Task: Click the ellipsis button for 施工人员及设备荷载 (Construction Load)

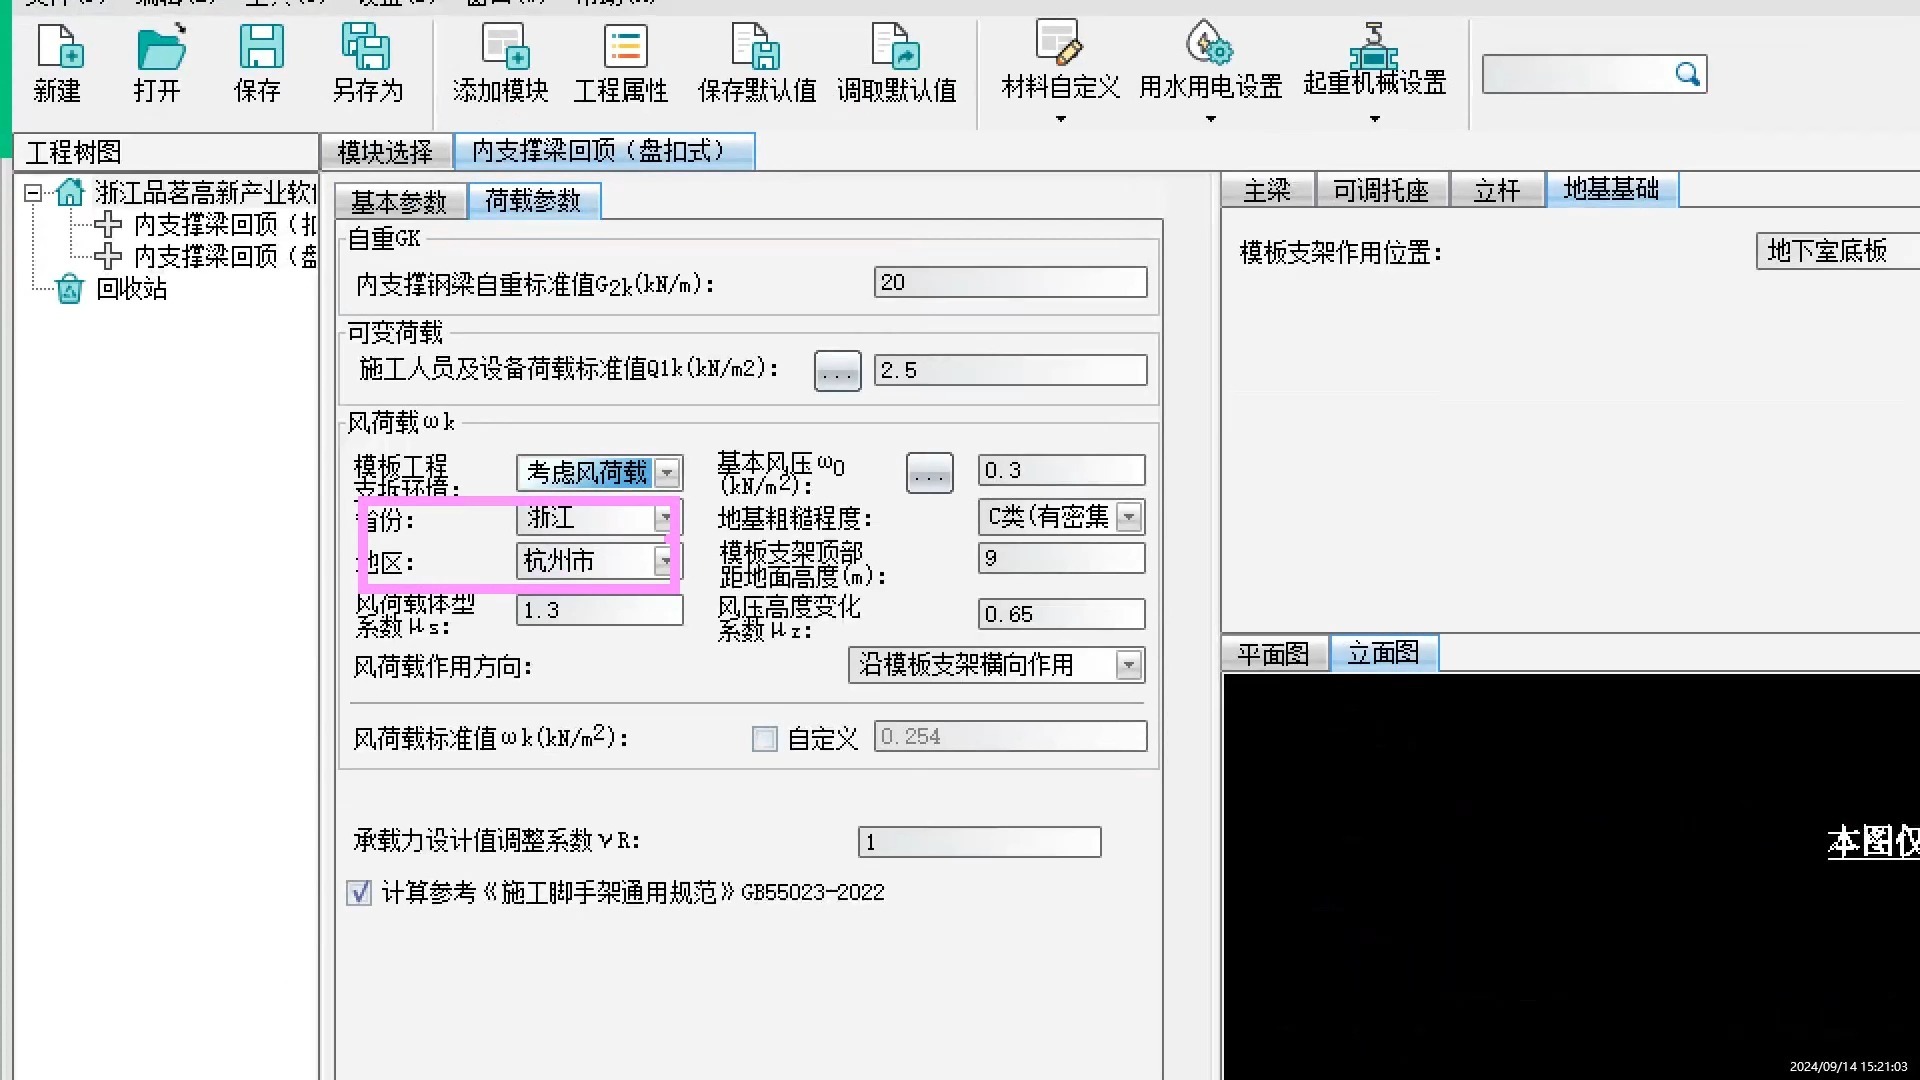Action: pos(837,371)
